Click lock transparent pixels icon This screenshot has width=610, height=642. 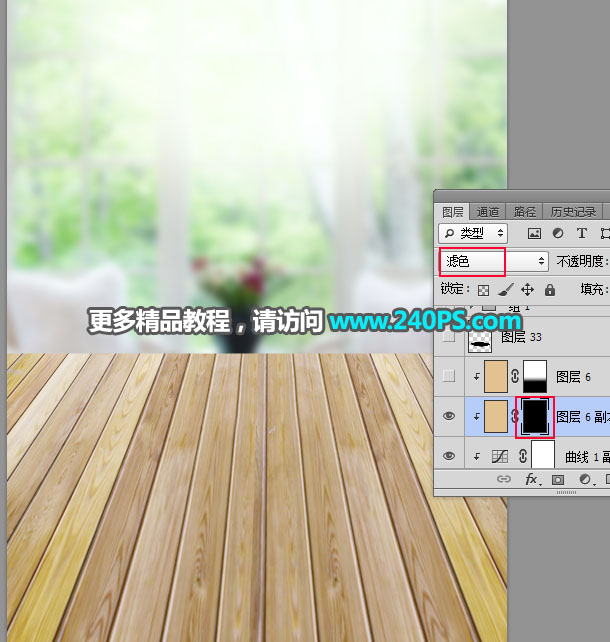(485, 289)
